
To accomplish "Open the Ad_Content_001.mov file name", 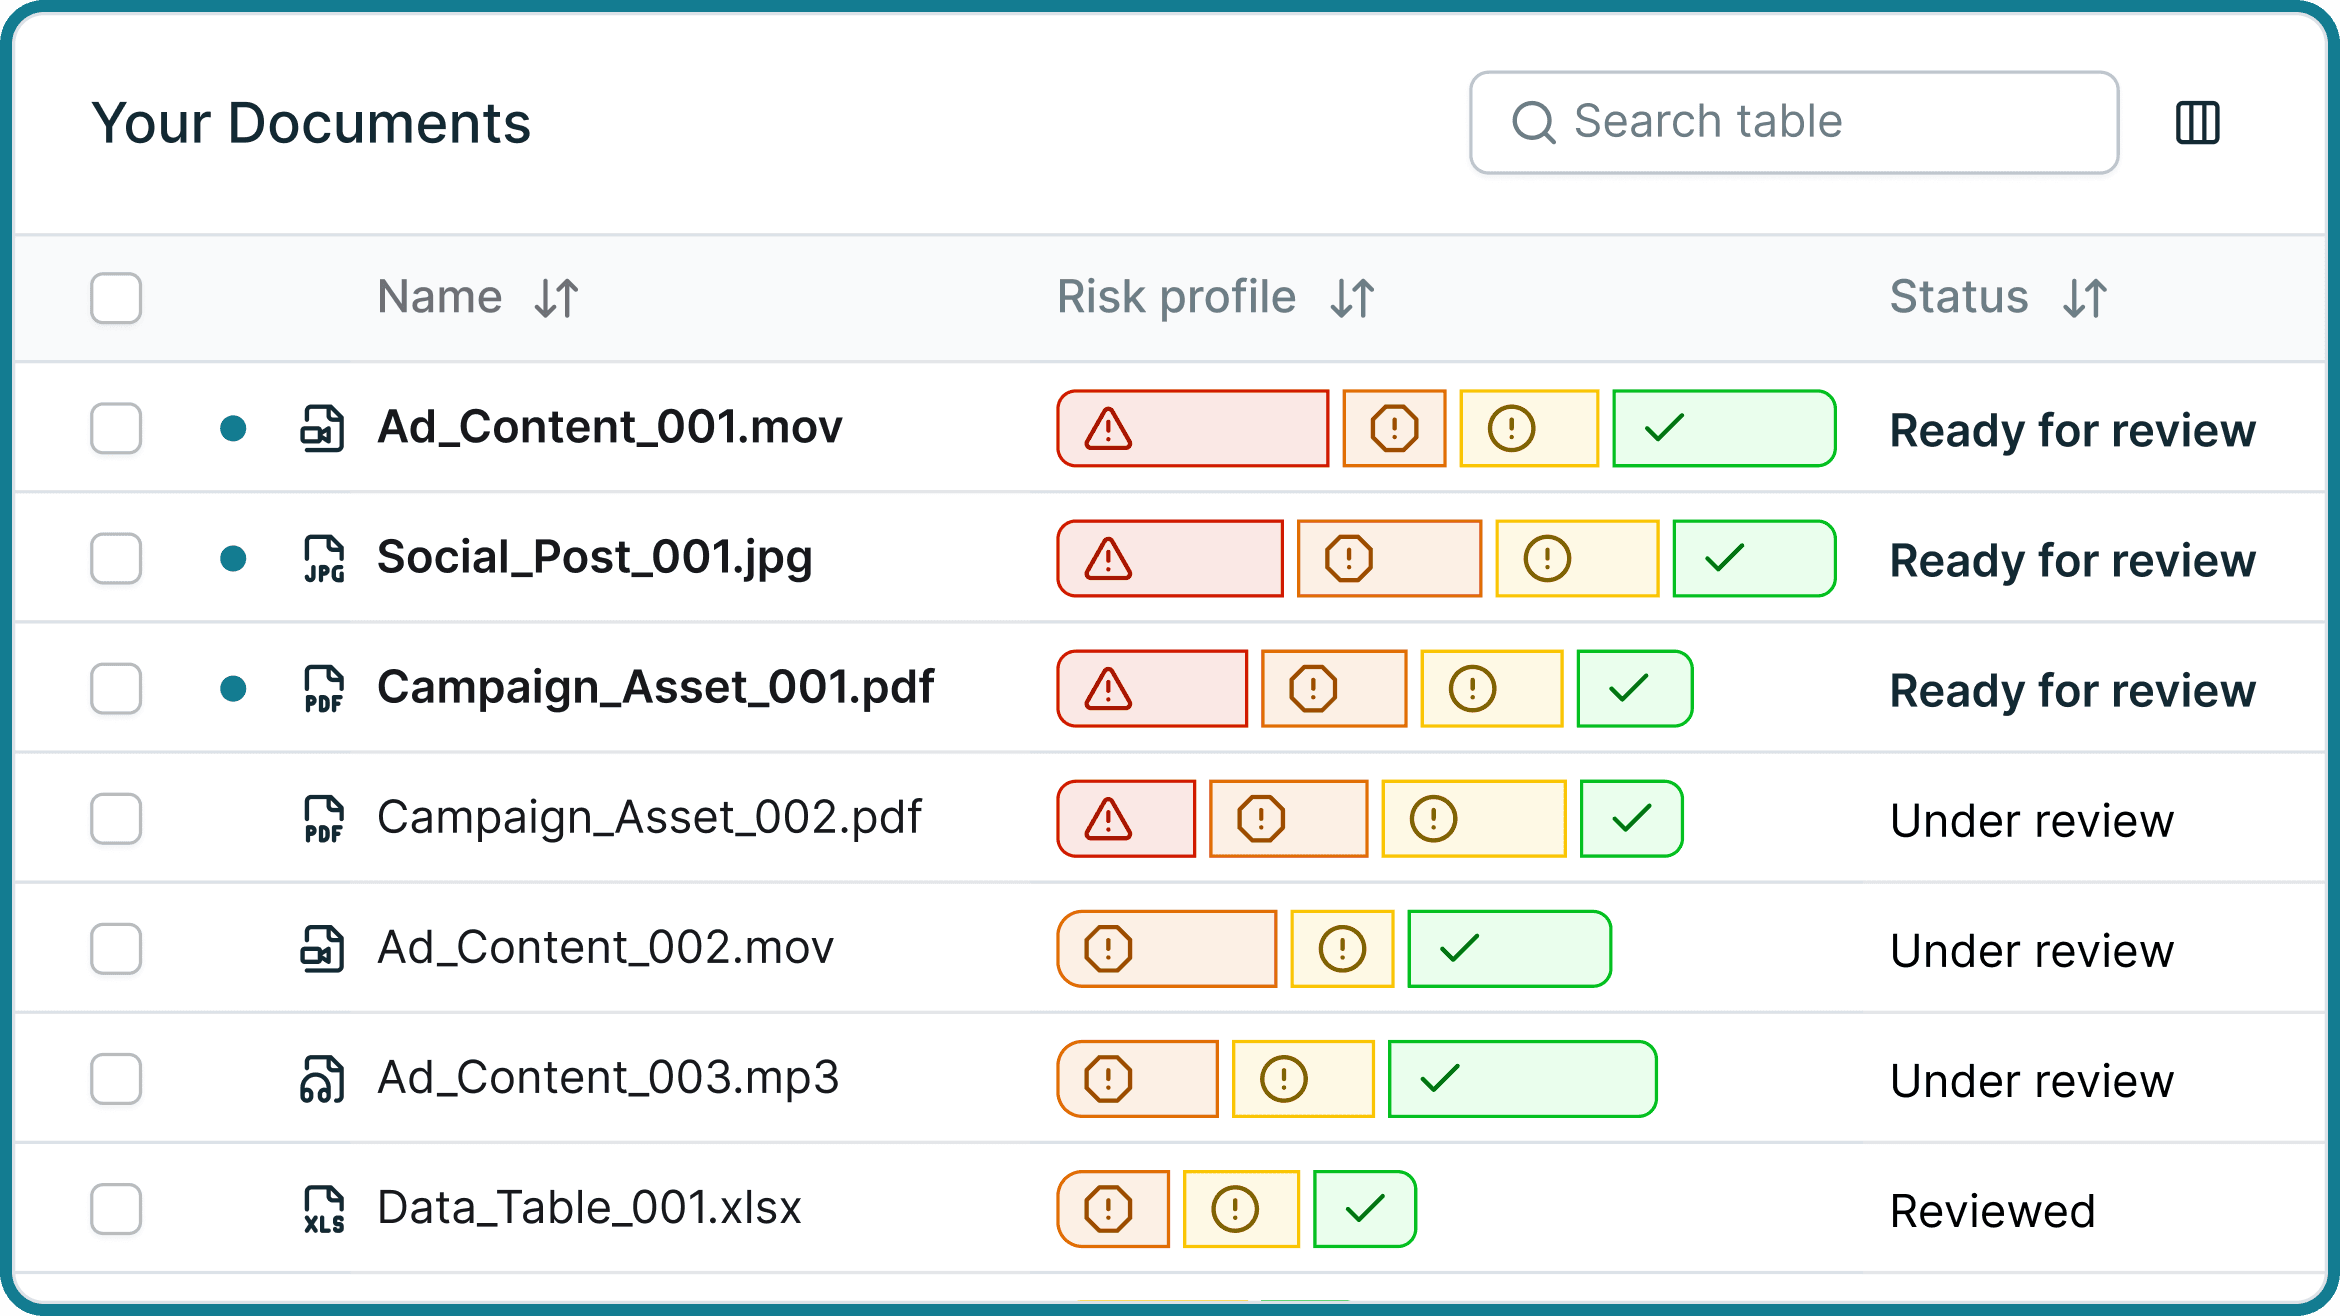I will 609,428.
